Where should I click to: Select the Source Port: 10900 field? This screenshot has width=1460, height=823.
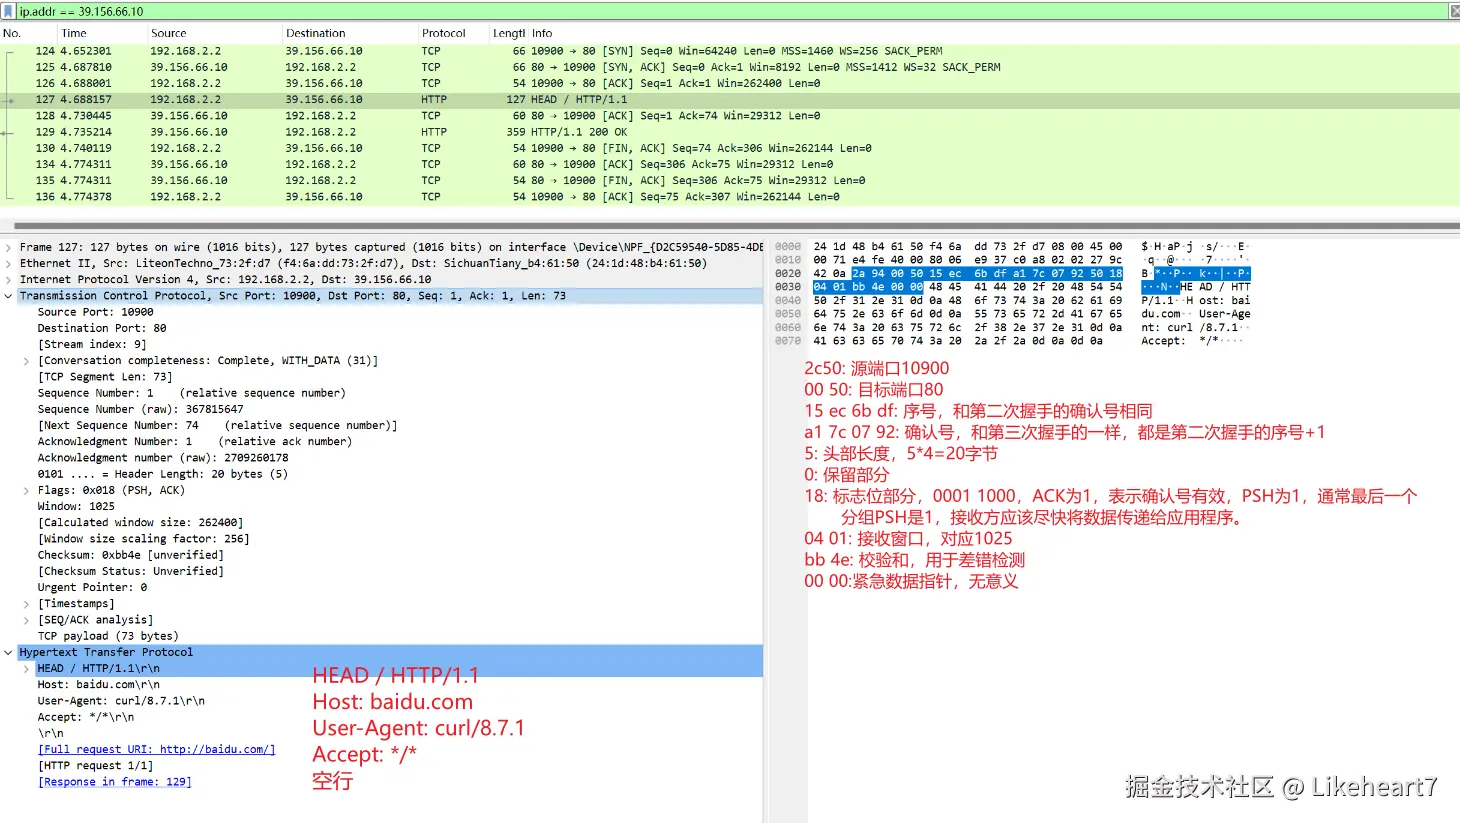96,312
